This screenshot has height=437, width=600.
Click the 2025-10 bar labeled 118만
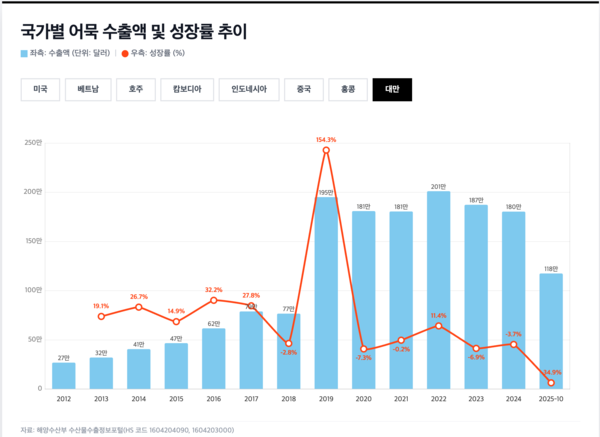(551, 330)
